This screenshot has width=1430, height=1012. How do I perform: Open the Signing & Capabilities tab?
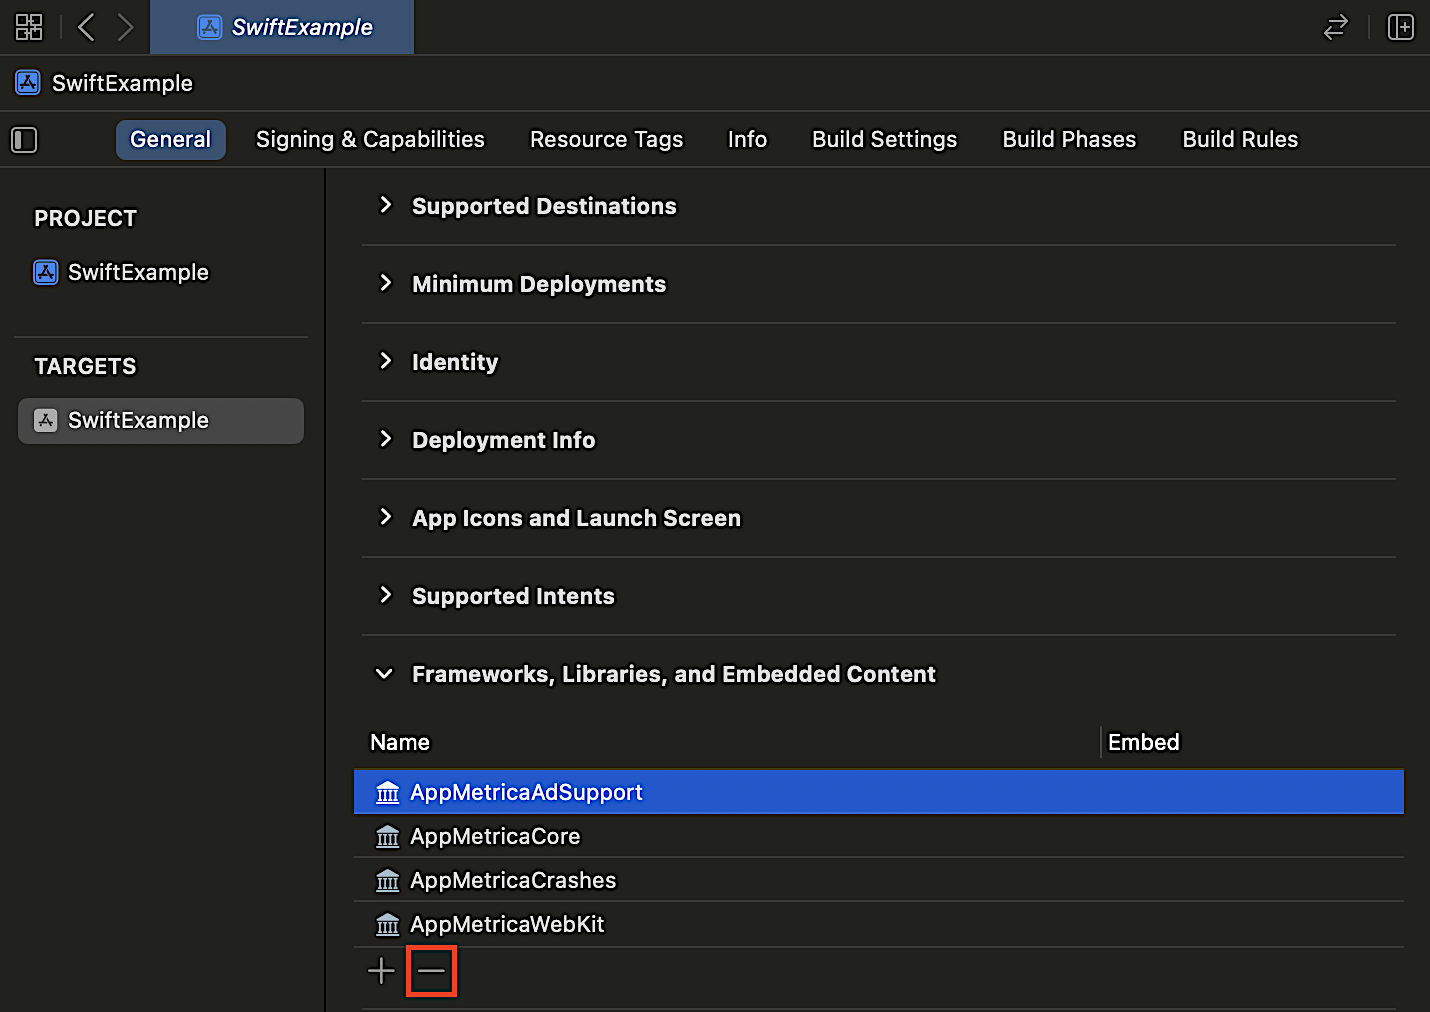pos(370,140)
